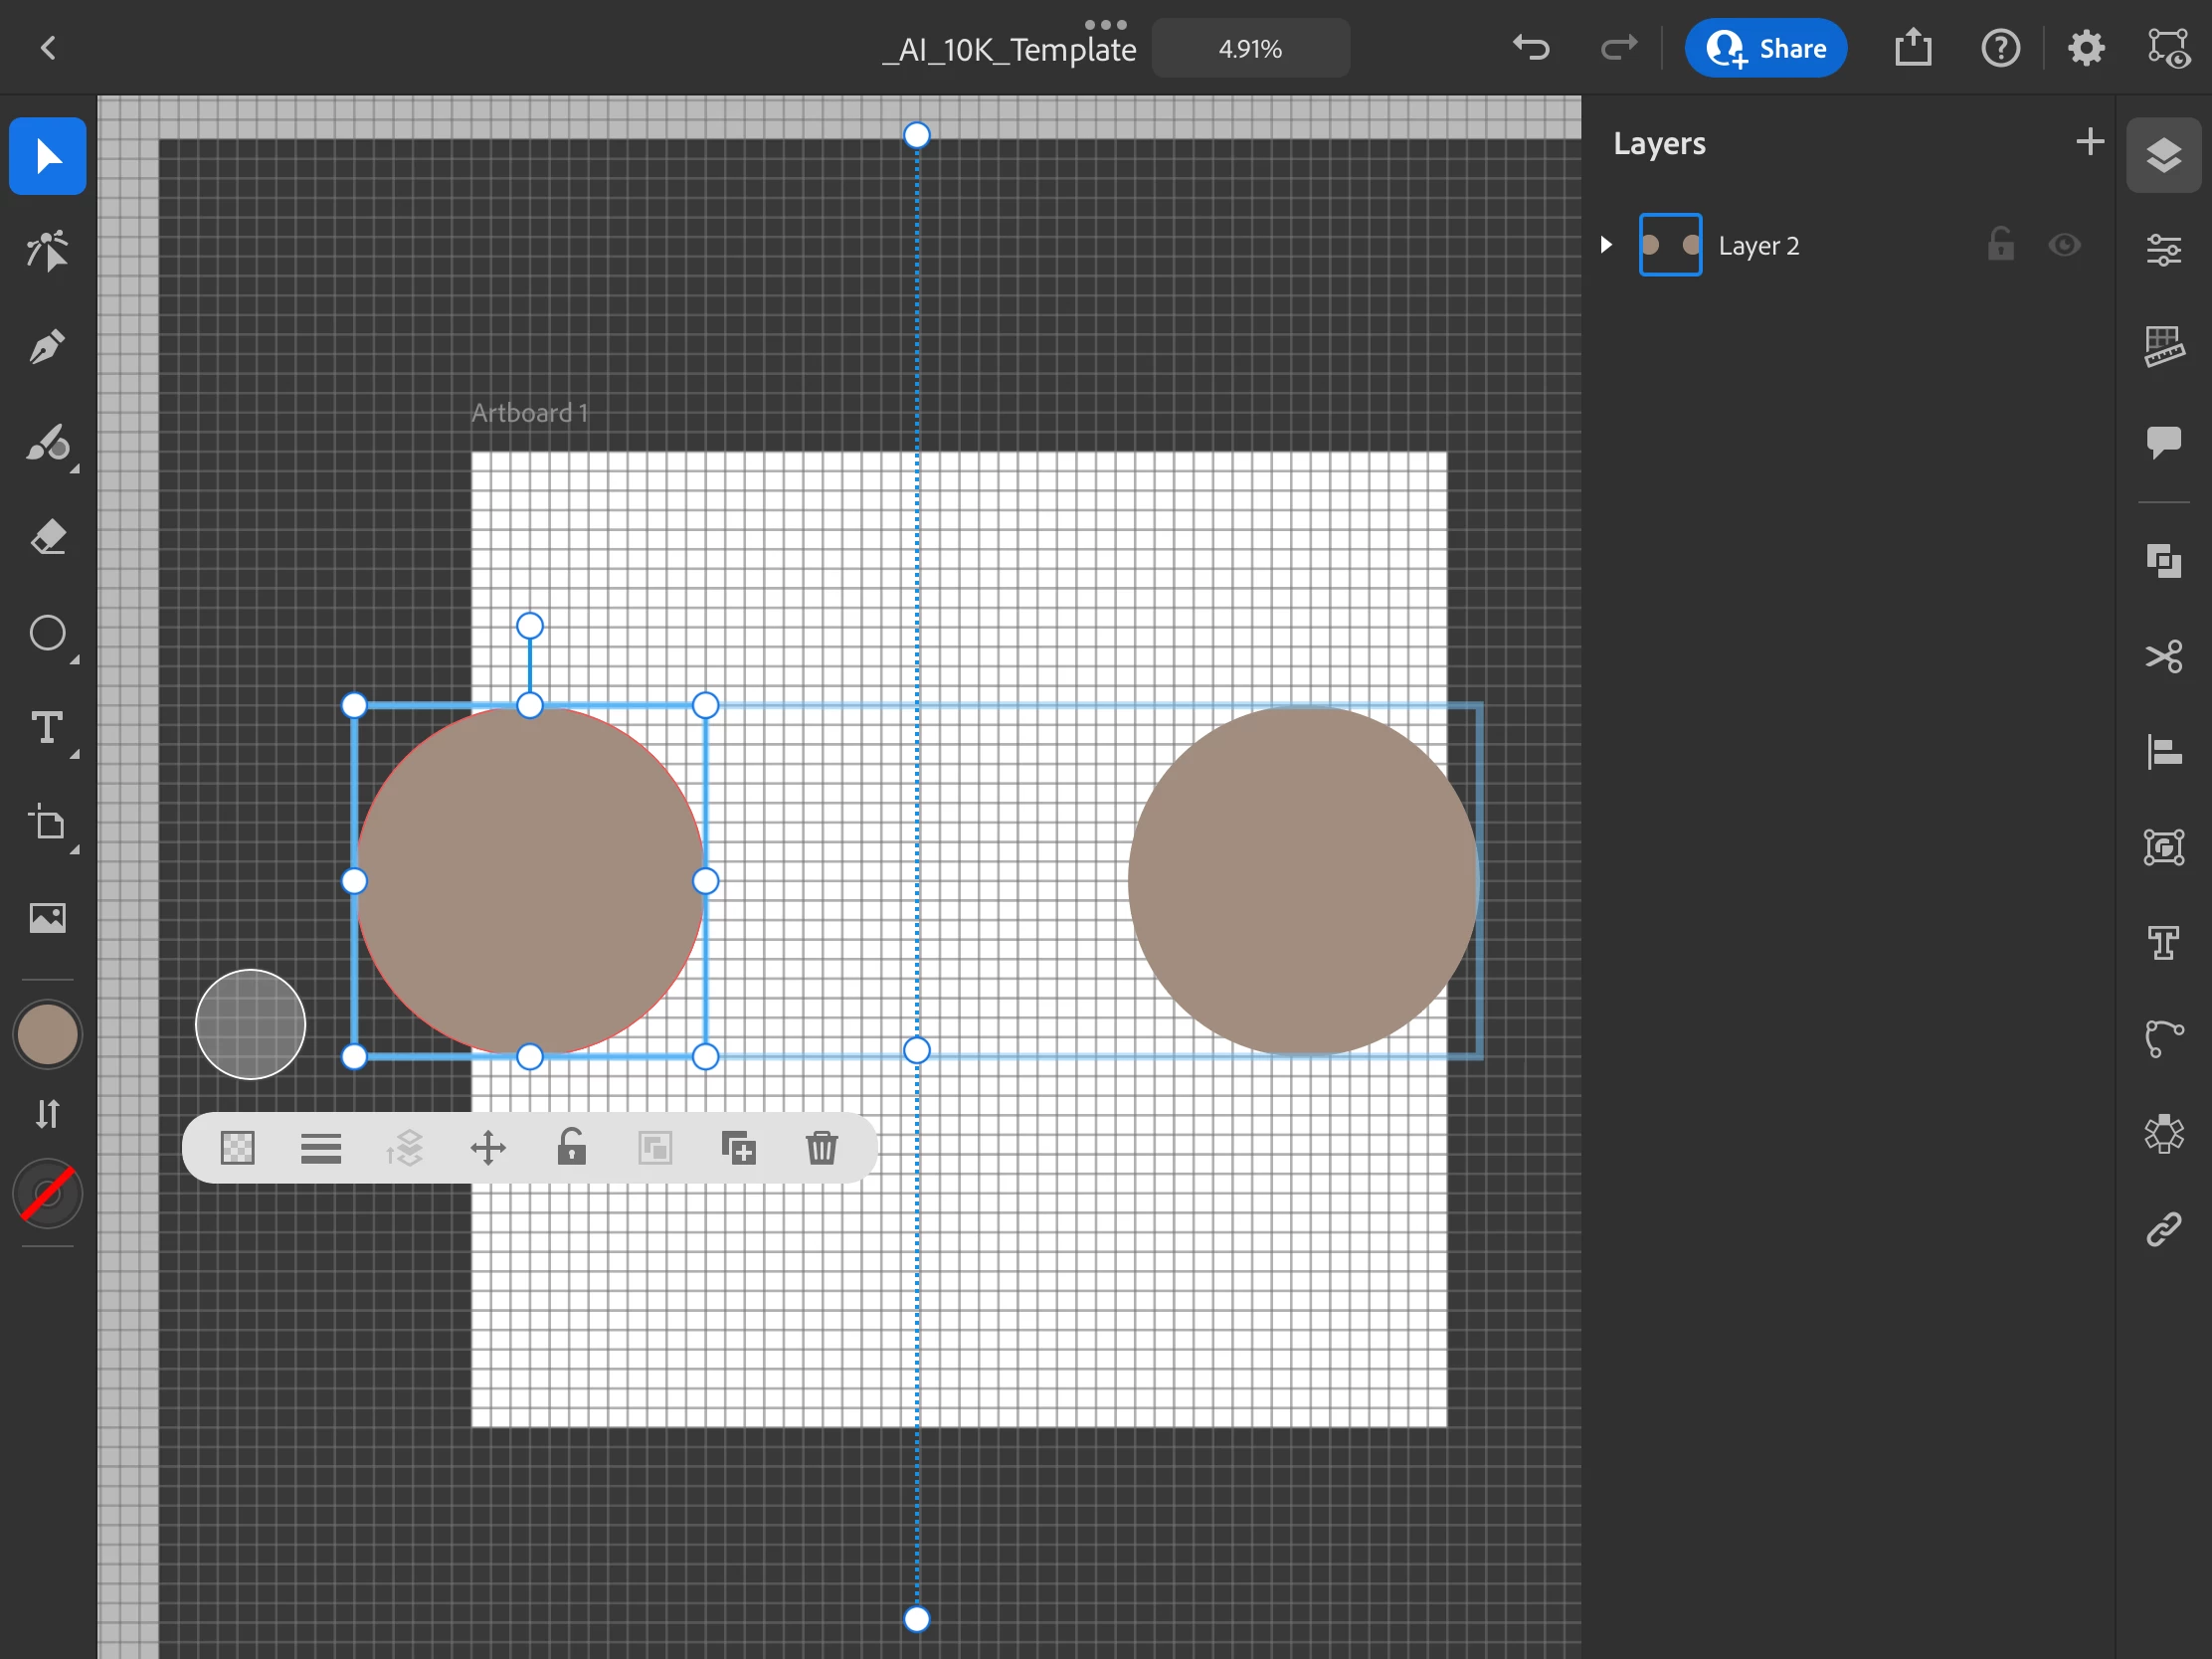Select the Artboard tool
2212x1659 pixels.
(x=47, y=824)
